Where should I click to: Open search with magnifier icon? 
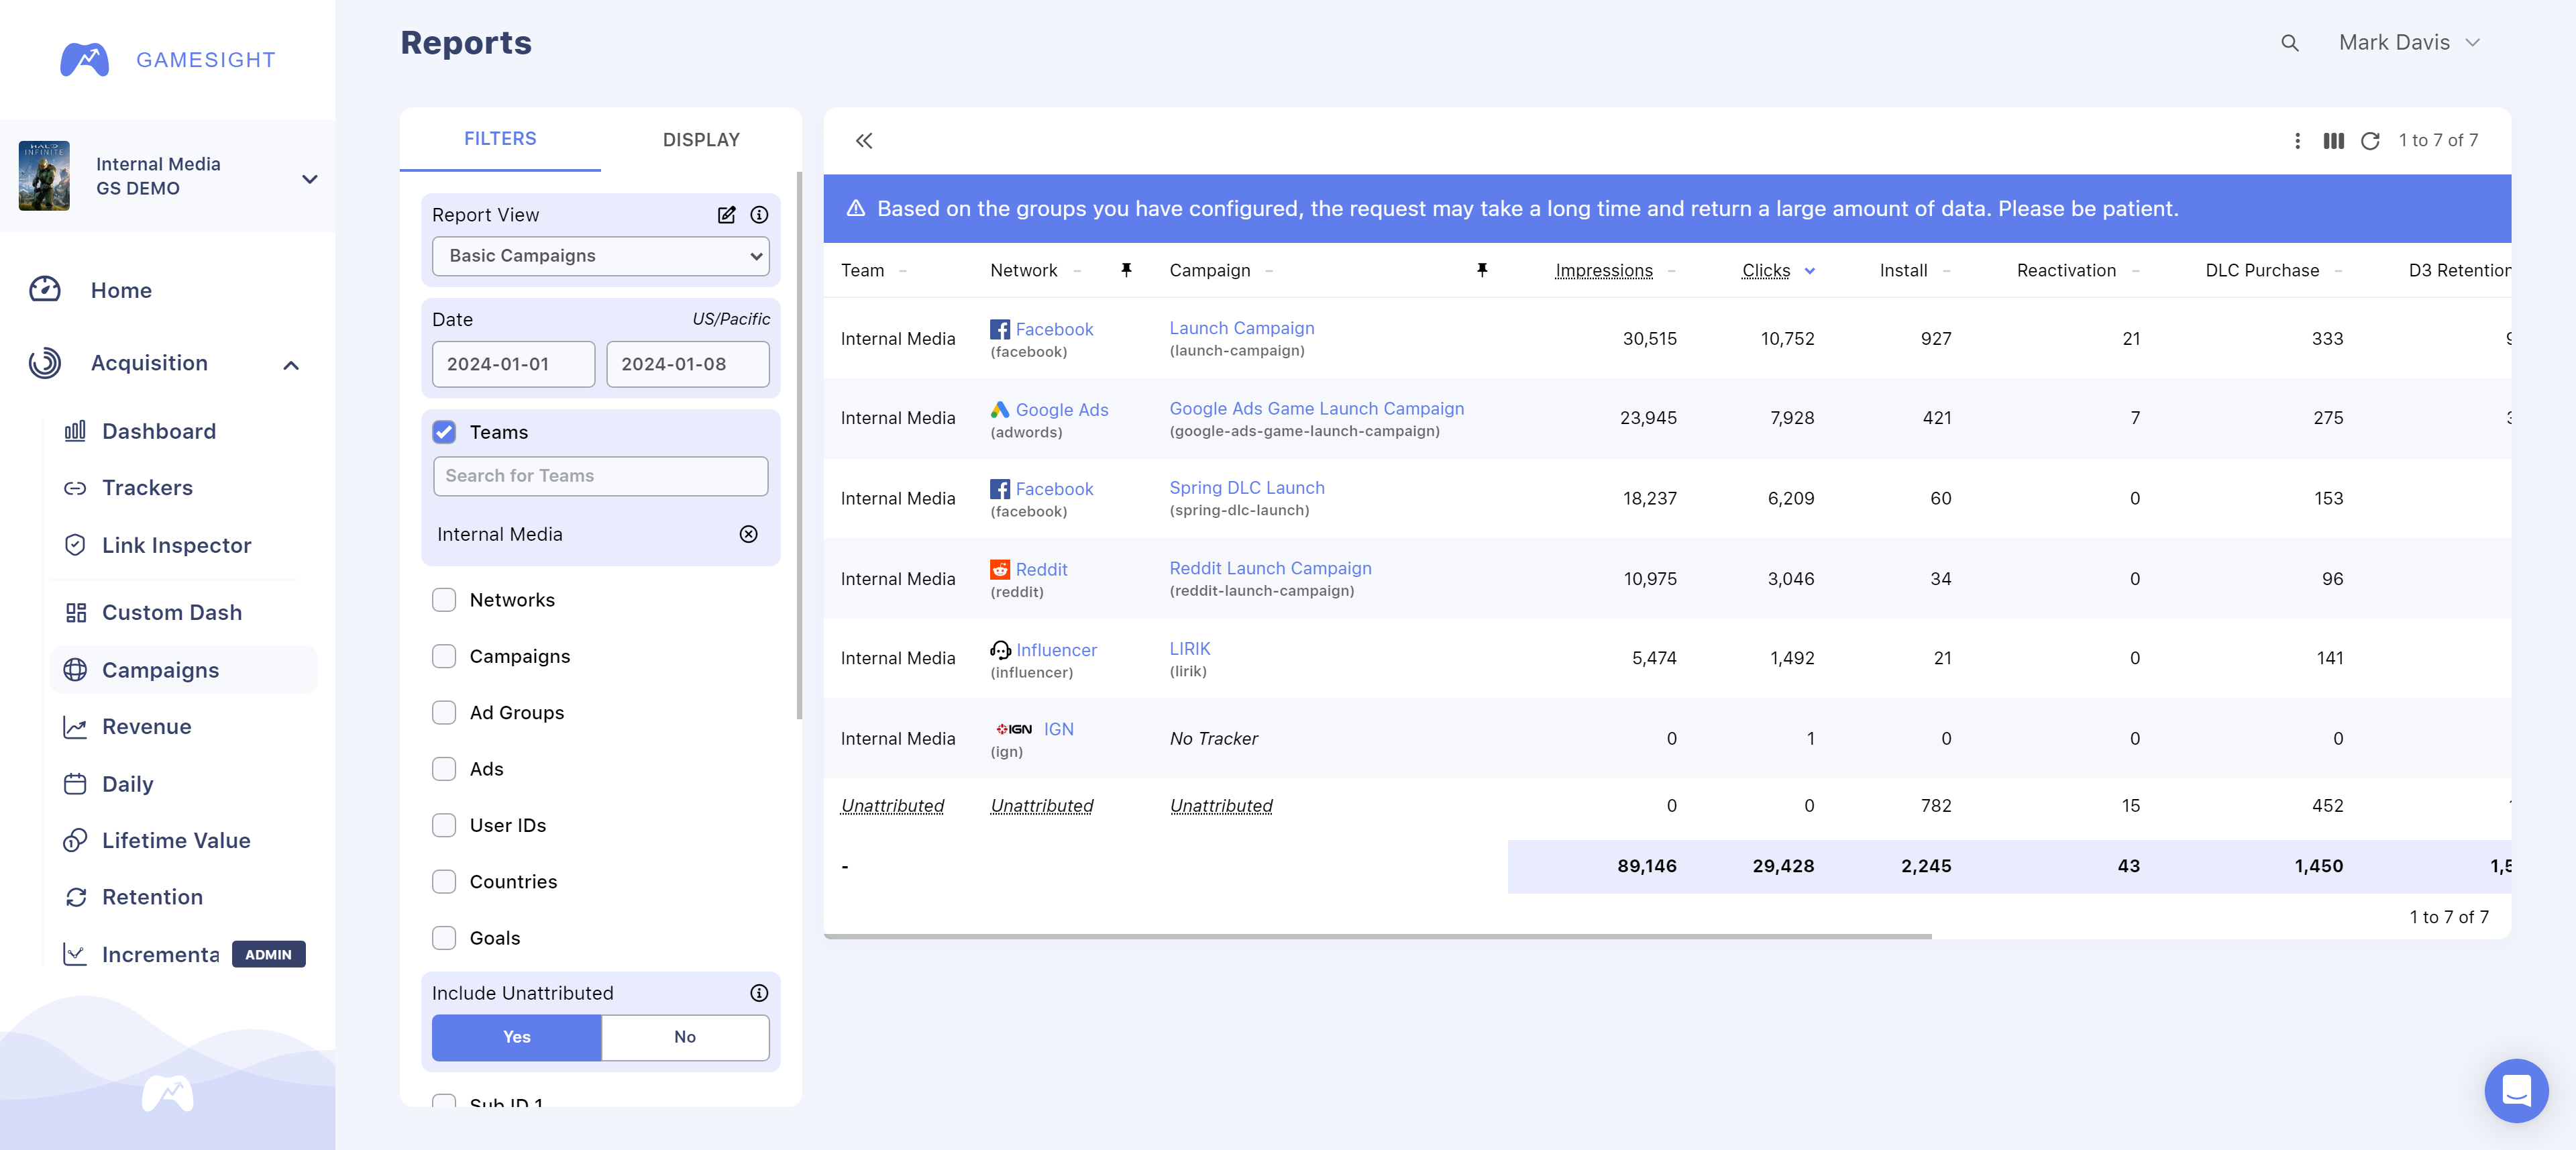coord(2289,43)
